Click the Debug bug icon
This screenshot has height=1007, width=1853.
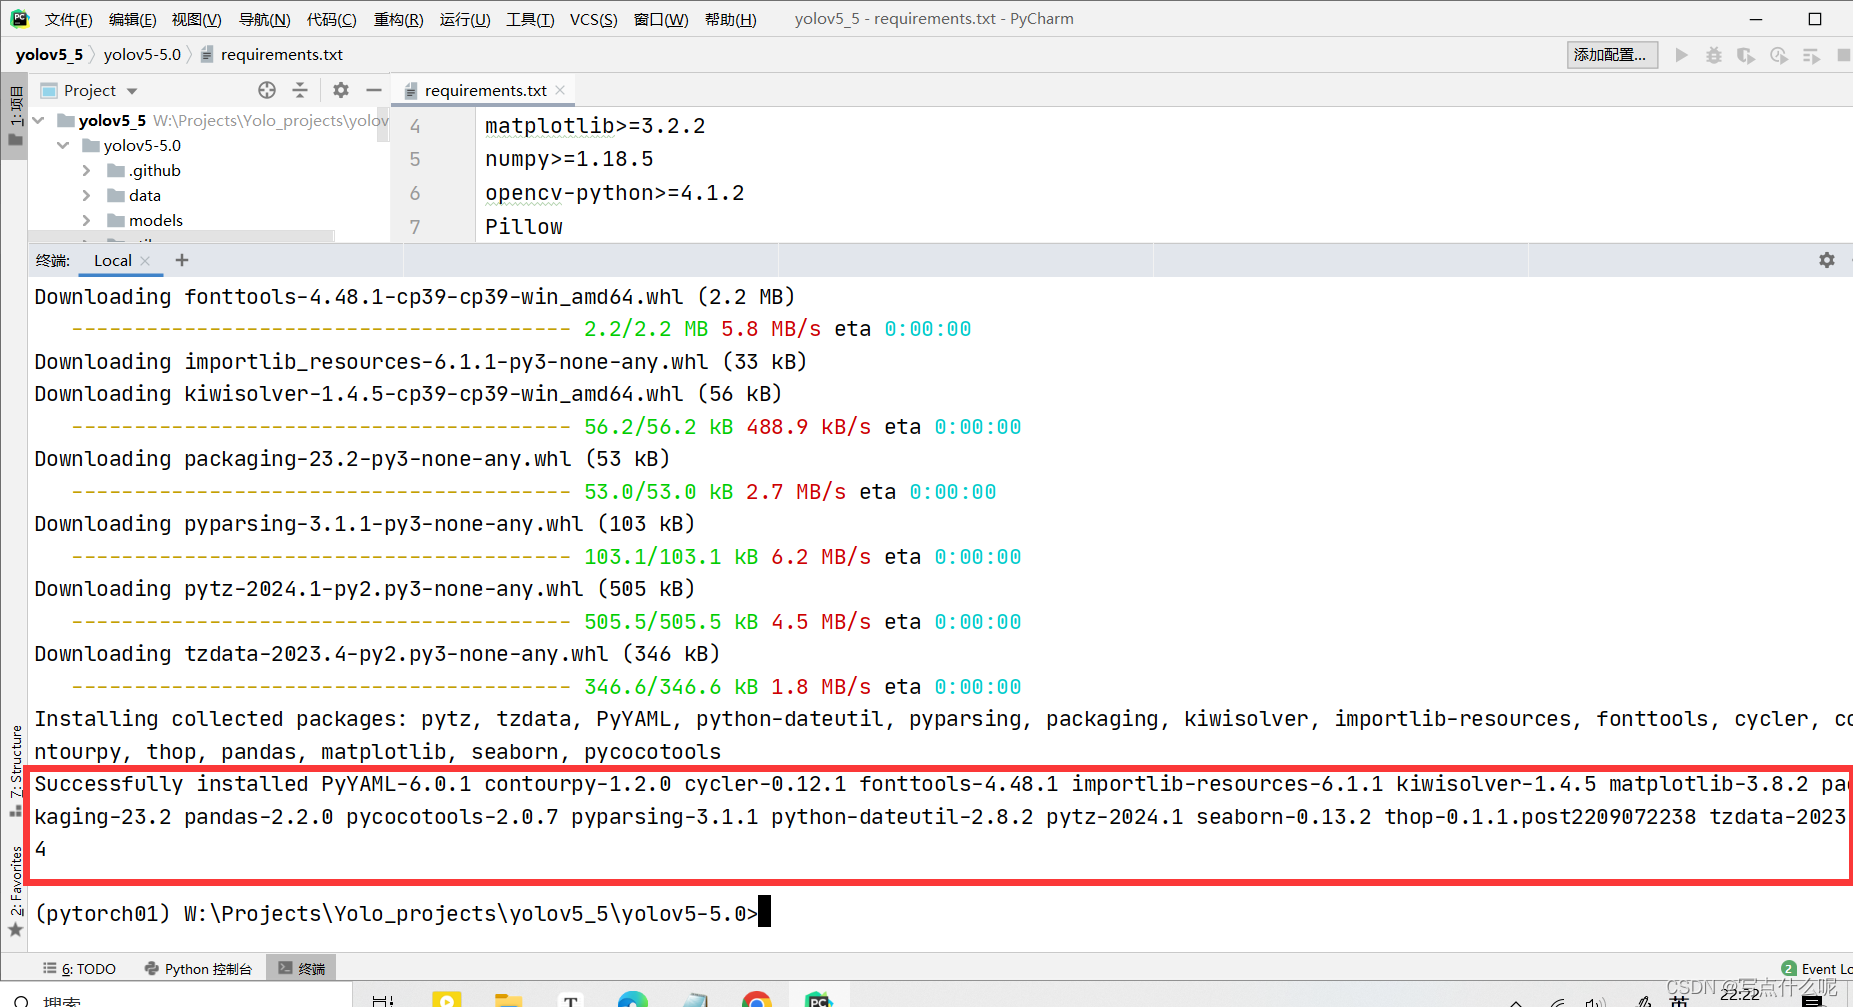pos(1714,55)
